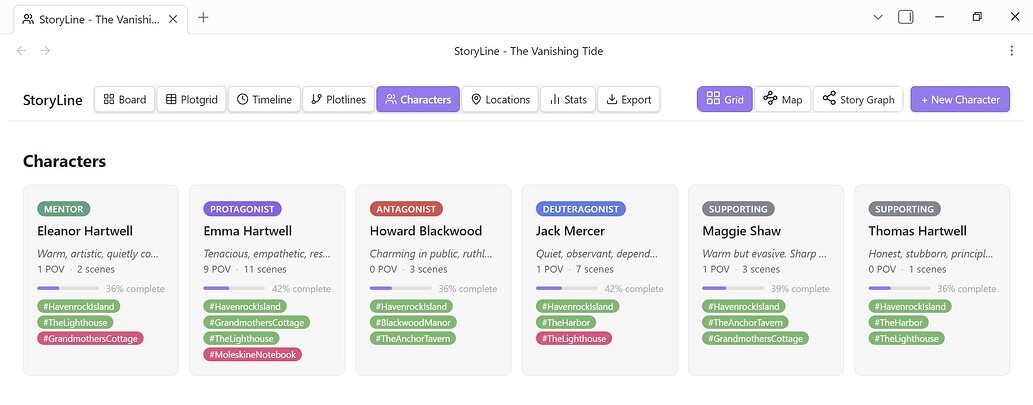
Task: Click Eleanor Hartwell's progress bar
Action: click(x=68, y=288)
